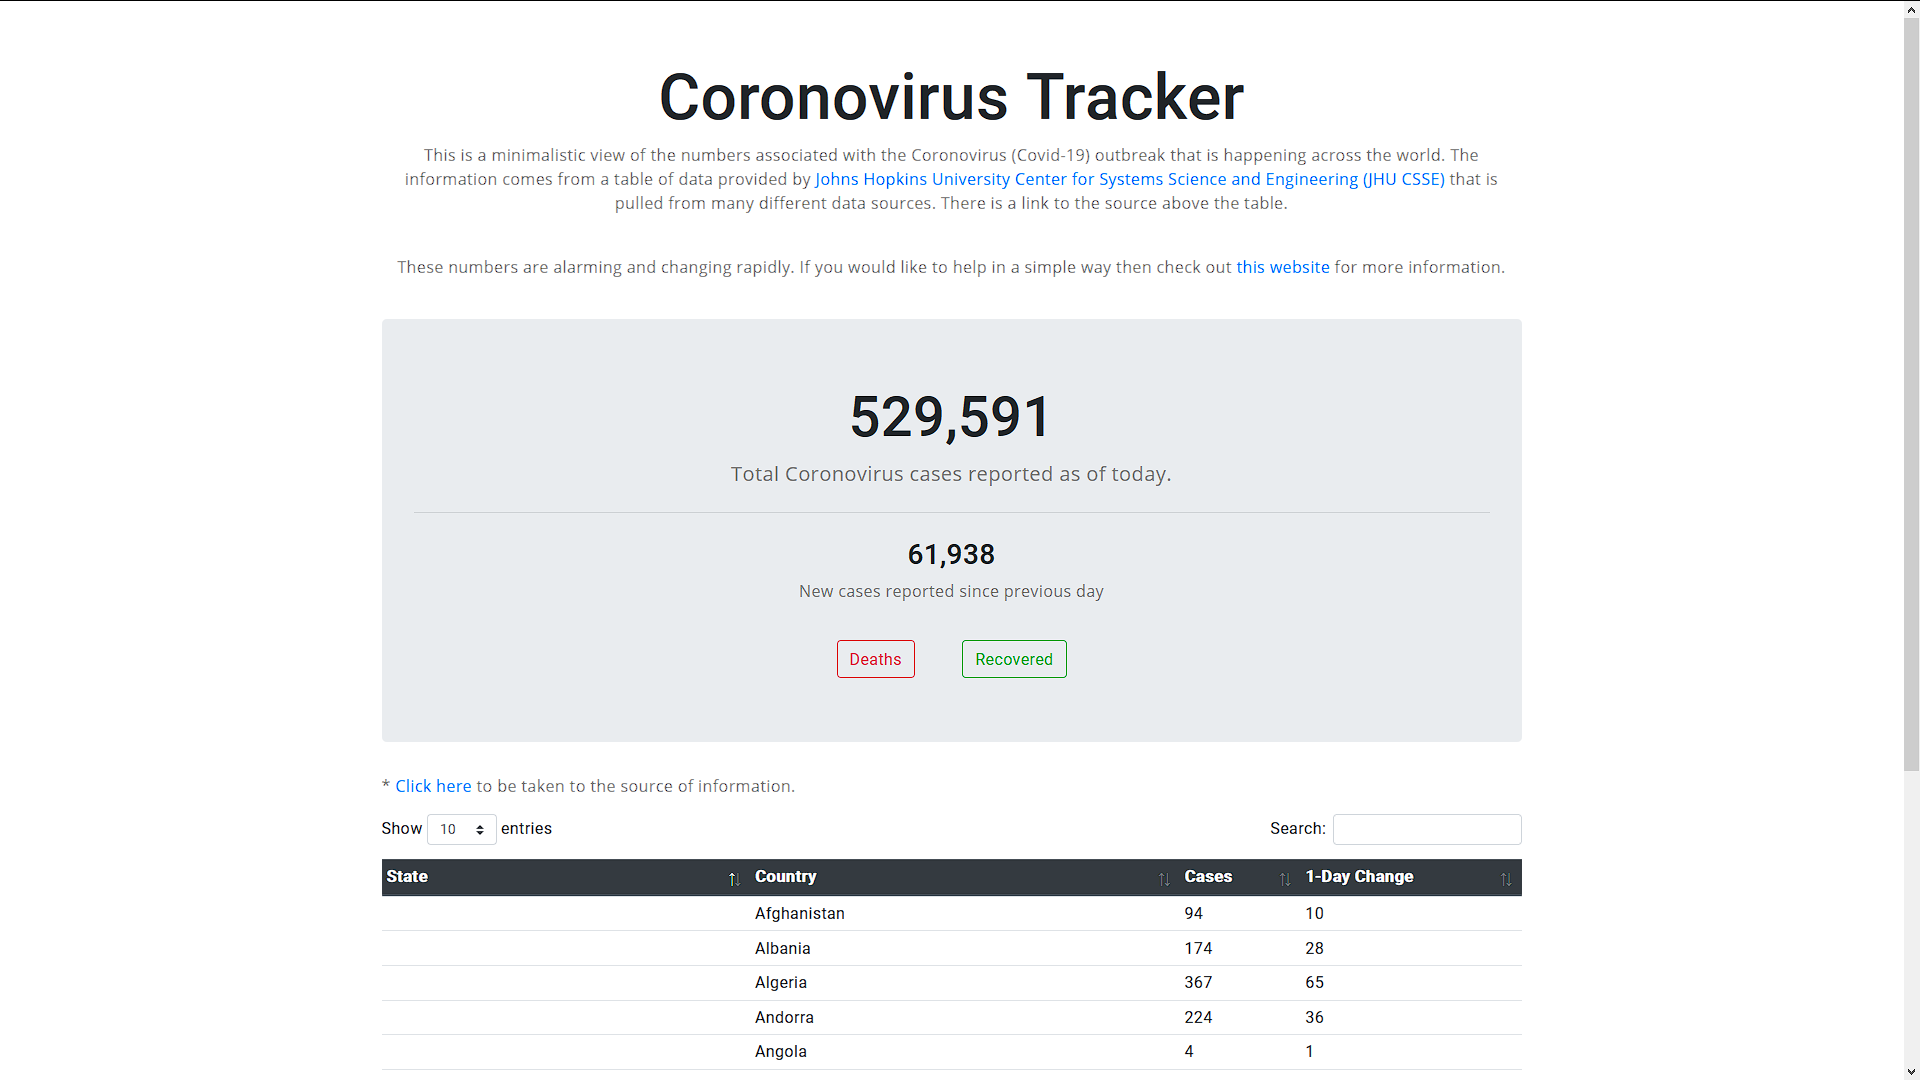The width and height of the screenshot is (1920, 1080).
Task: Click the sort icon on the State column
Action: point(735,878)
